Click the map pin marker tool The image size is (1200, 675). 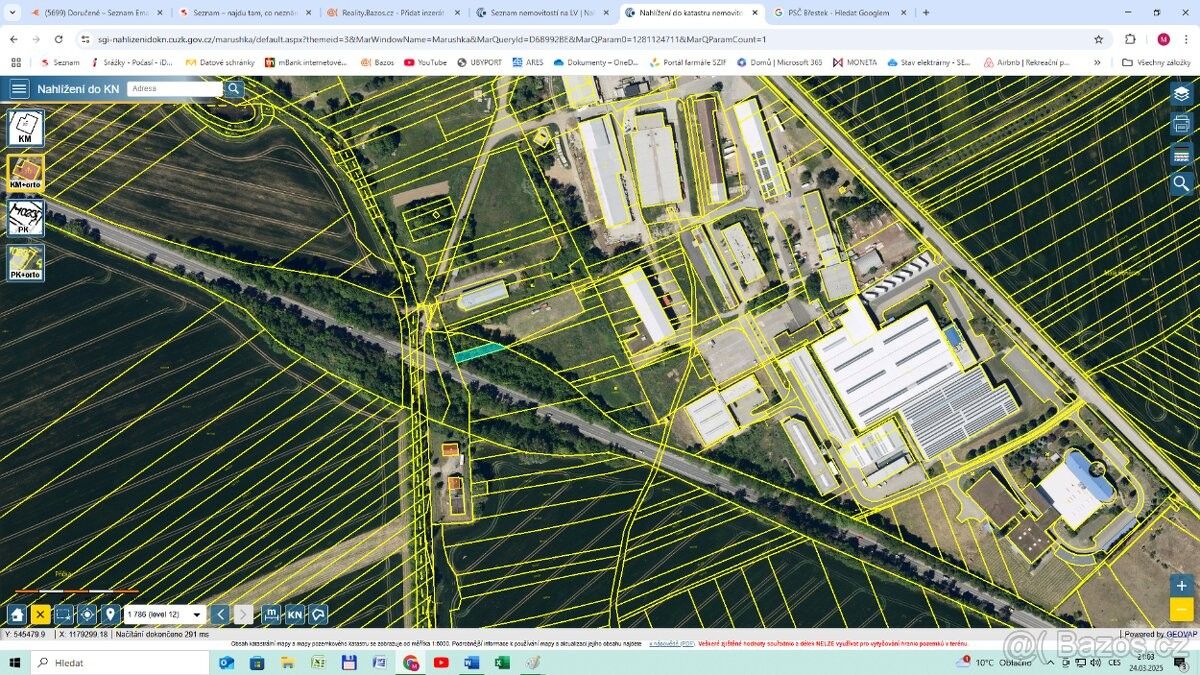110,614
